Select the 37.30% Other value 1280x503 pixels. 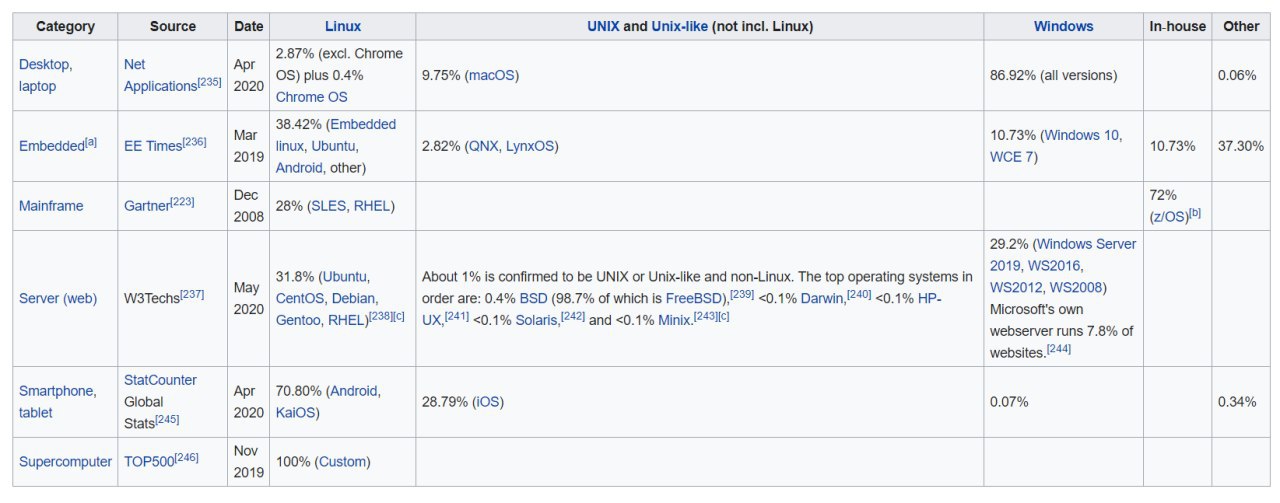pos(1241,146)
